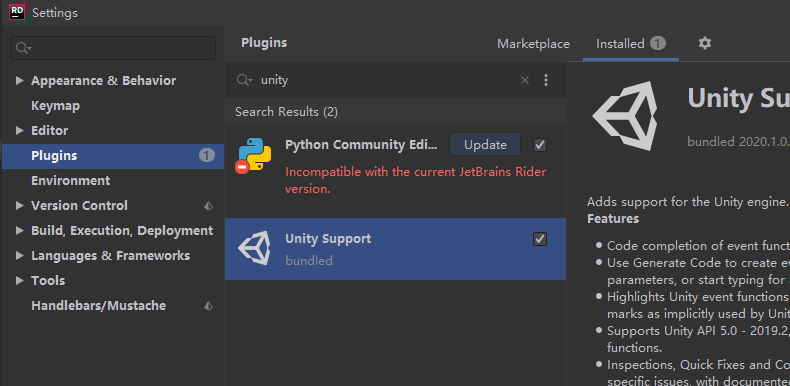Disable the Python Community Edition plugin checkbox
This screenshot has height=386, width=790.
[x=540, y=145]
